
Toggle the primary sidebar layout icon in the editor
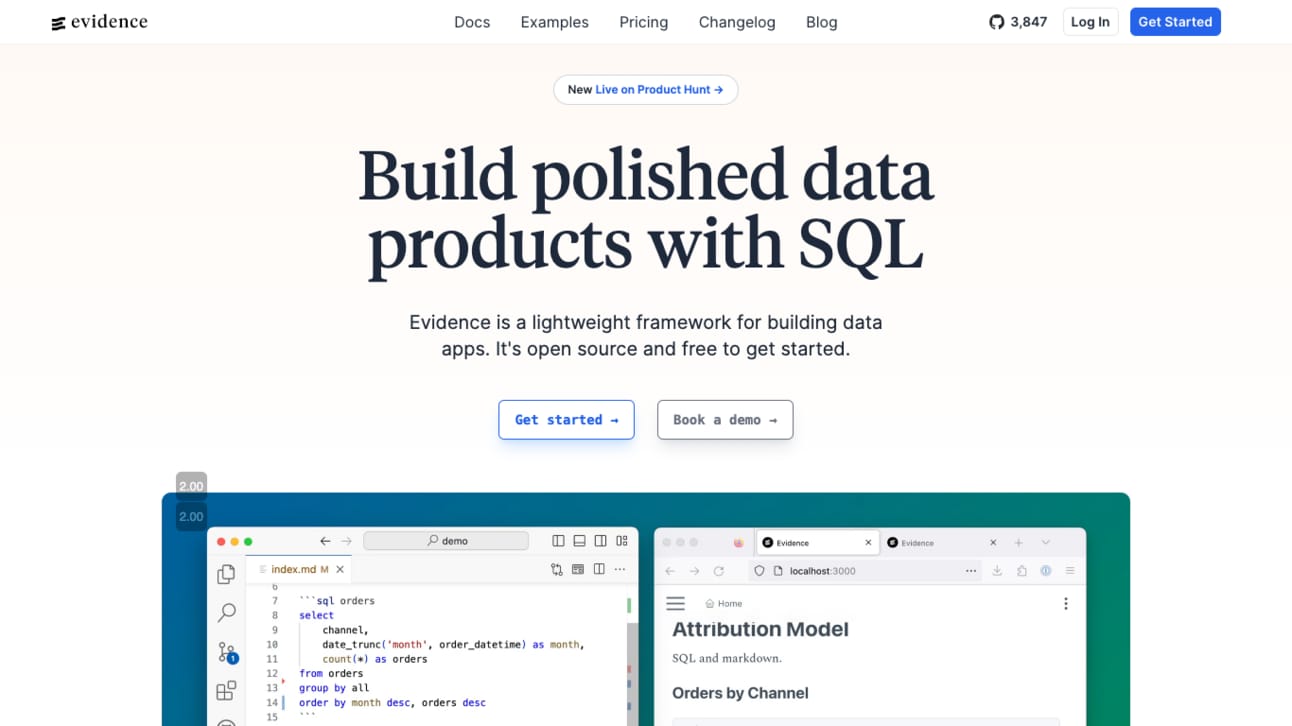click(x=558, y=541)
